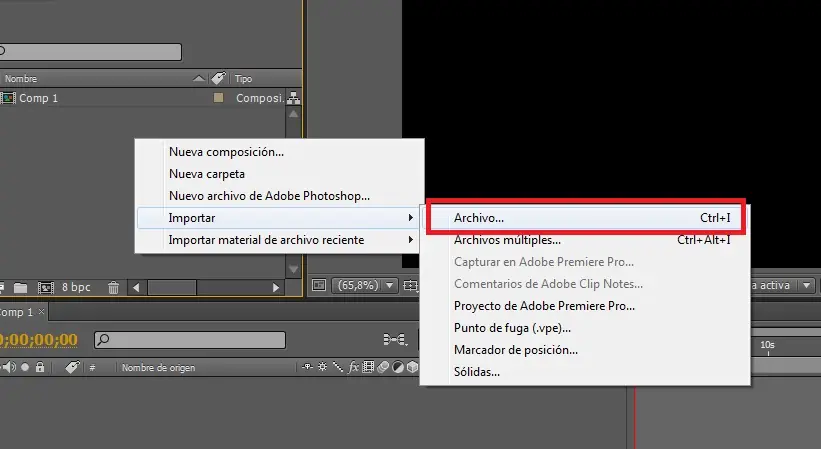Click the collapse transformations sun icon
The width and height of the screenshot is (821, 449).
tap(323, 367)
